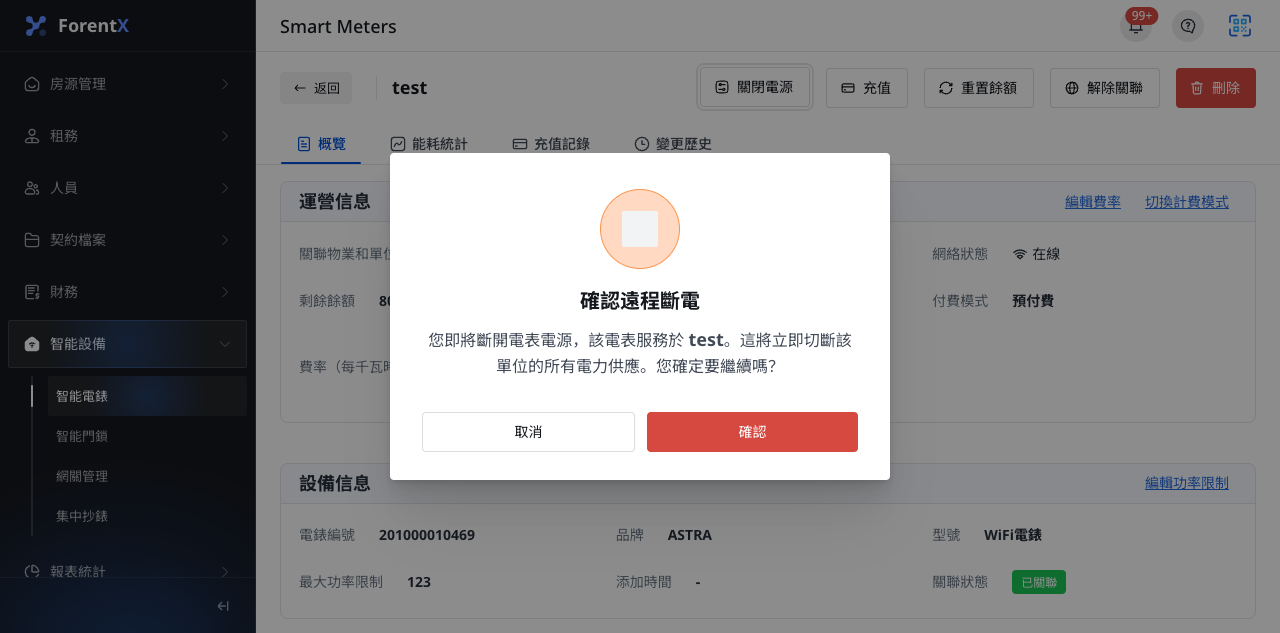Open the notifications bell with 99+ badge
This screenshot has width=1280, height=633.
click(1136, 26)
